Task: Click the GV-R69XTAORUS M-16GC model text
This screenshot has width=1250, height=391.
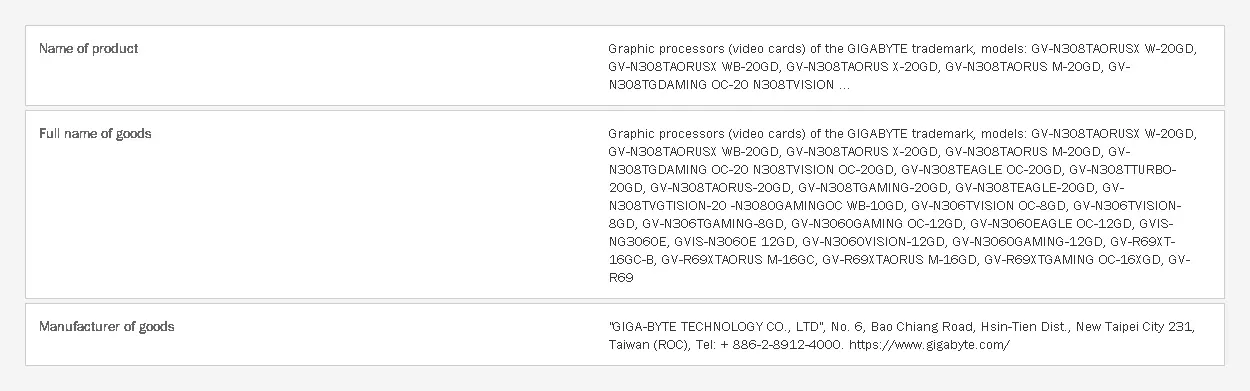Action: [738, 260]
